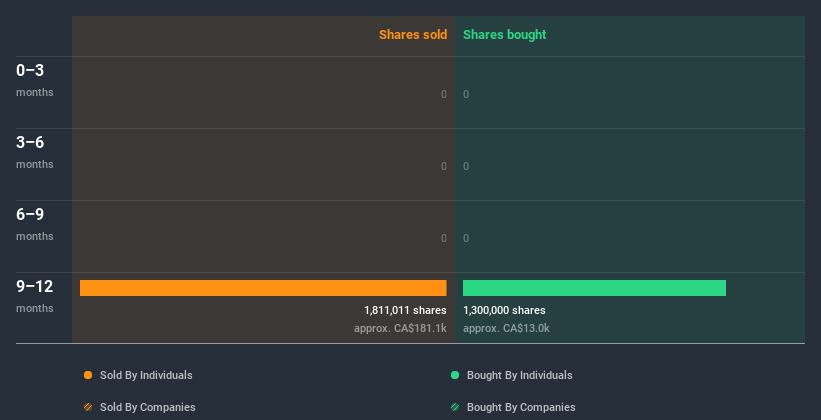821x420 pixels.
Task: Click the 'Shares sold' column header
Action: click(x=413, y=35)
